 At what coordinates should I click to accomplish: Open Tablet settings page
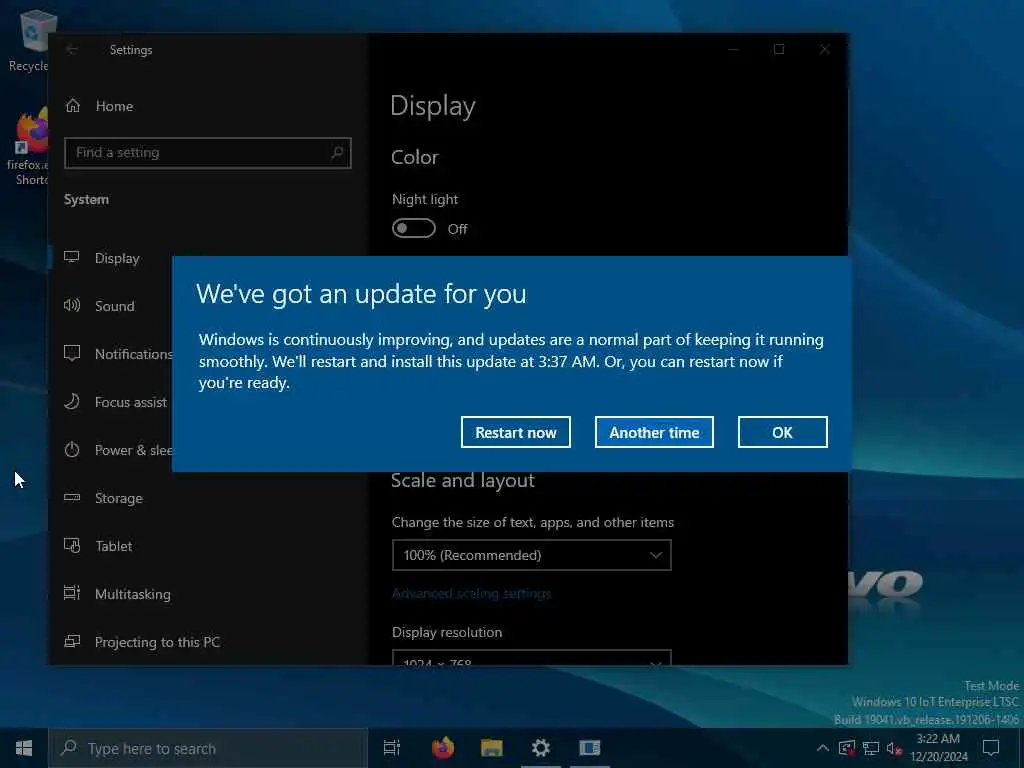pos(114,546)
